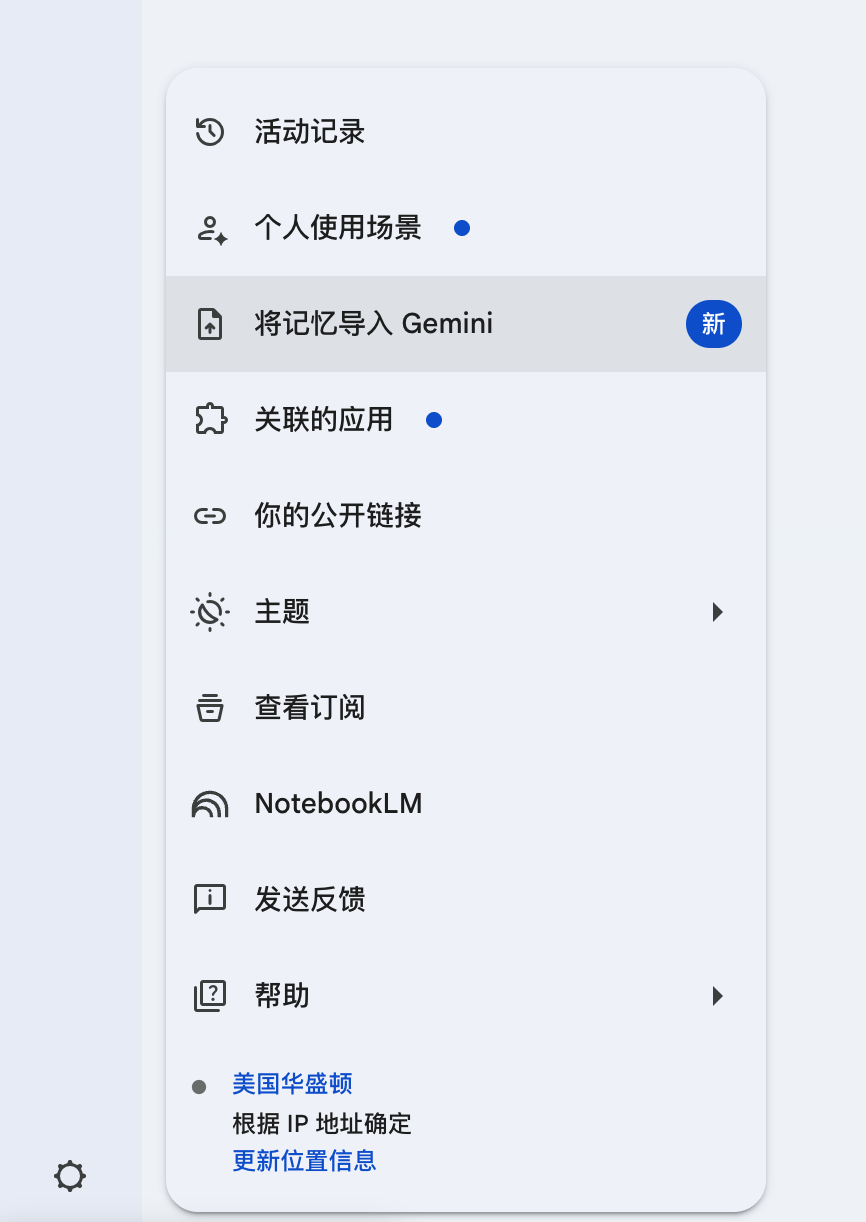Expand the 帮助 submenu arrow
The height and width of the screenshot is (1222, 866).
[x=717, y=995]
